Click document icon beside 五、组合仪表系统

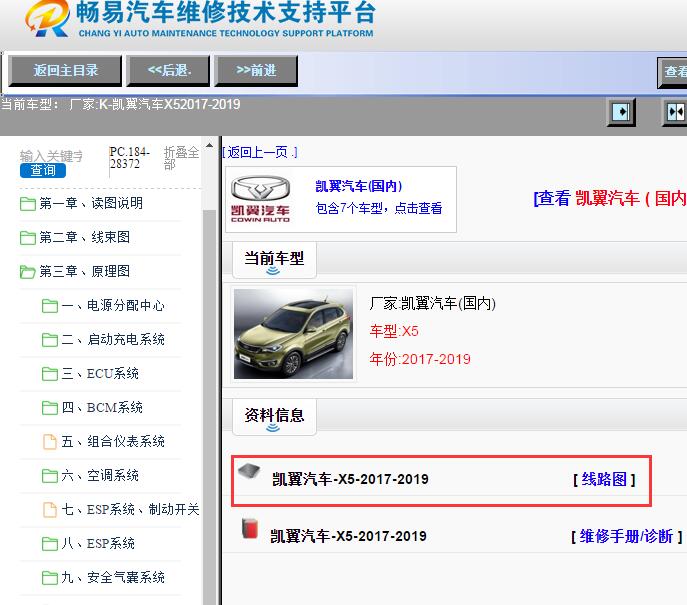coord(50,442)
